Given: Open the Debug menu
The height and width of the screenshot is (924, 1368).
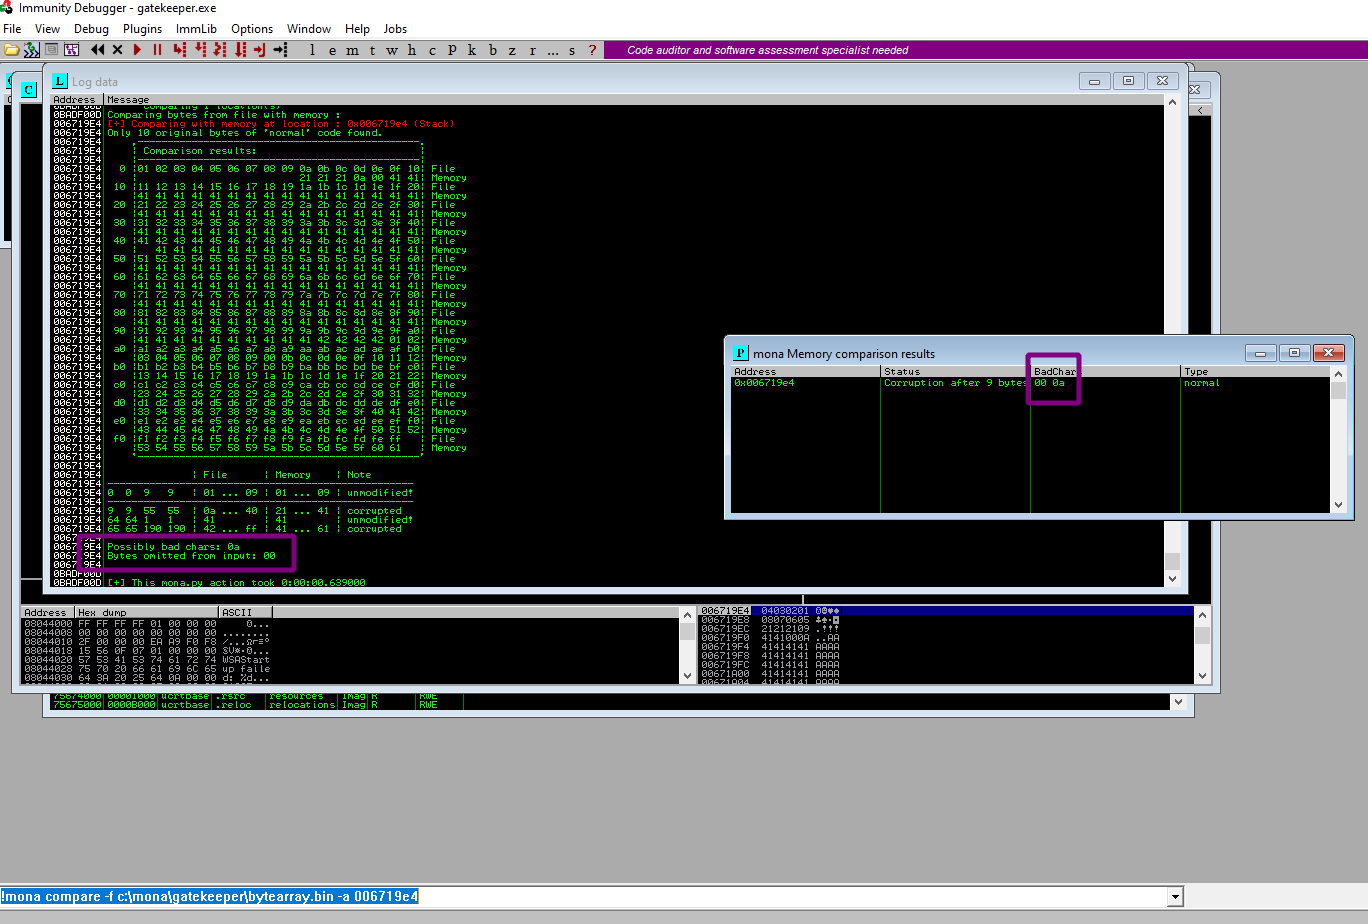Looking at the screenshot, I should [x=91, y=29].
